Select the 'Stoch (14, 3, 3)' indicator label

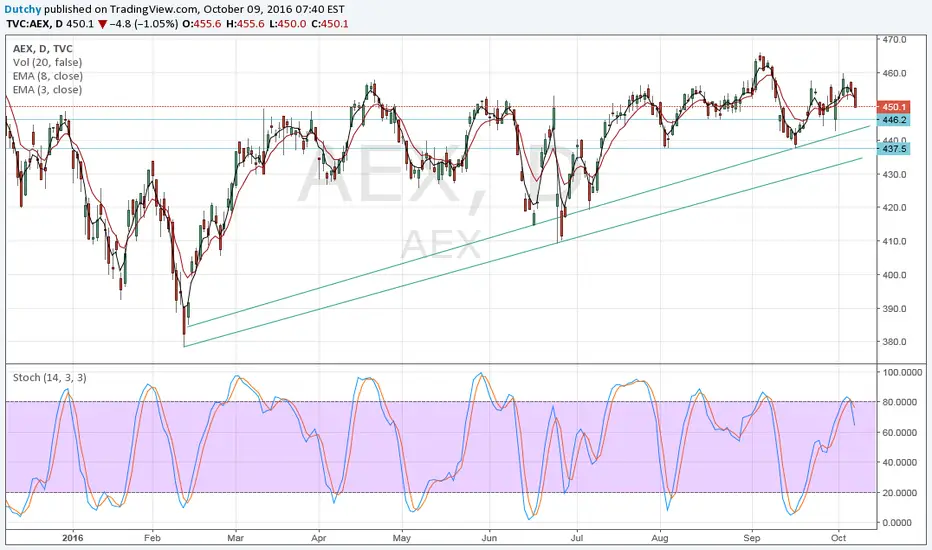[50, 378]
